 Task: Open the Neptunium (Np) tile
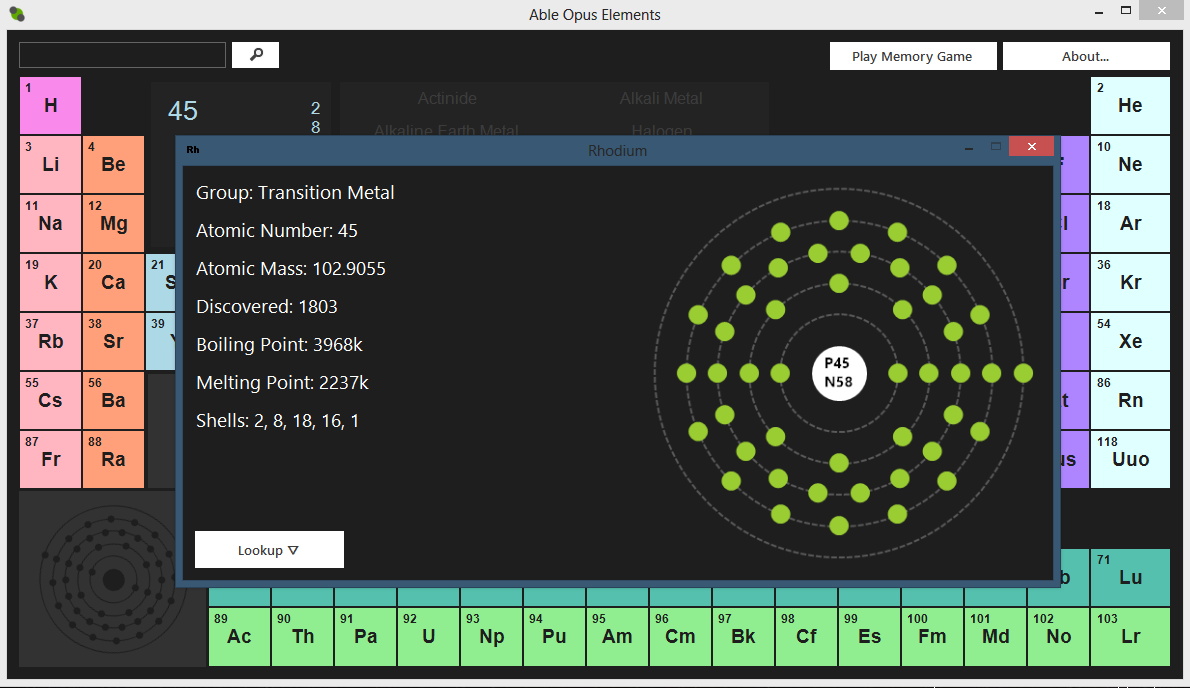tap(491, 636)
